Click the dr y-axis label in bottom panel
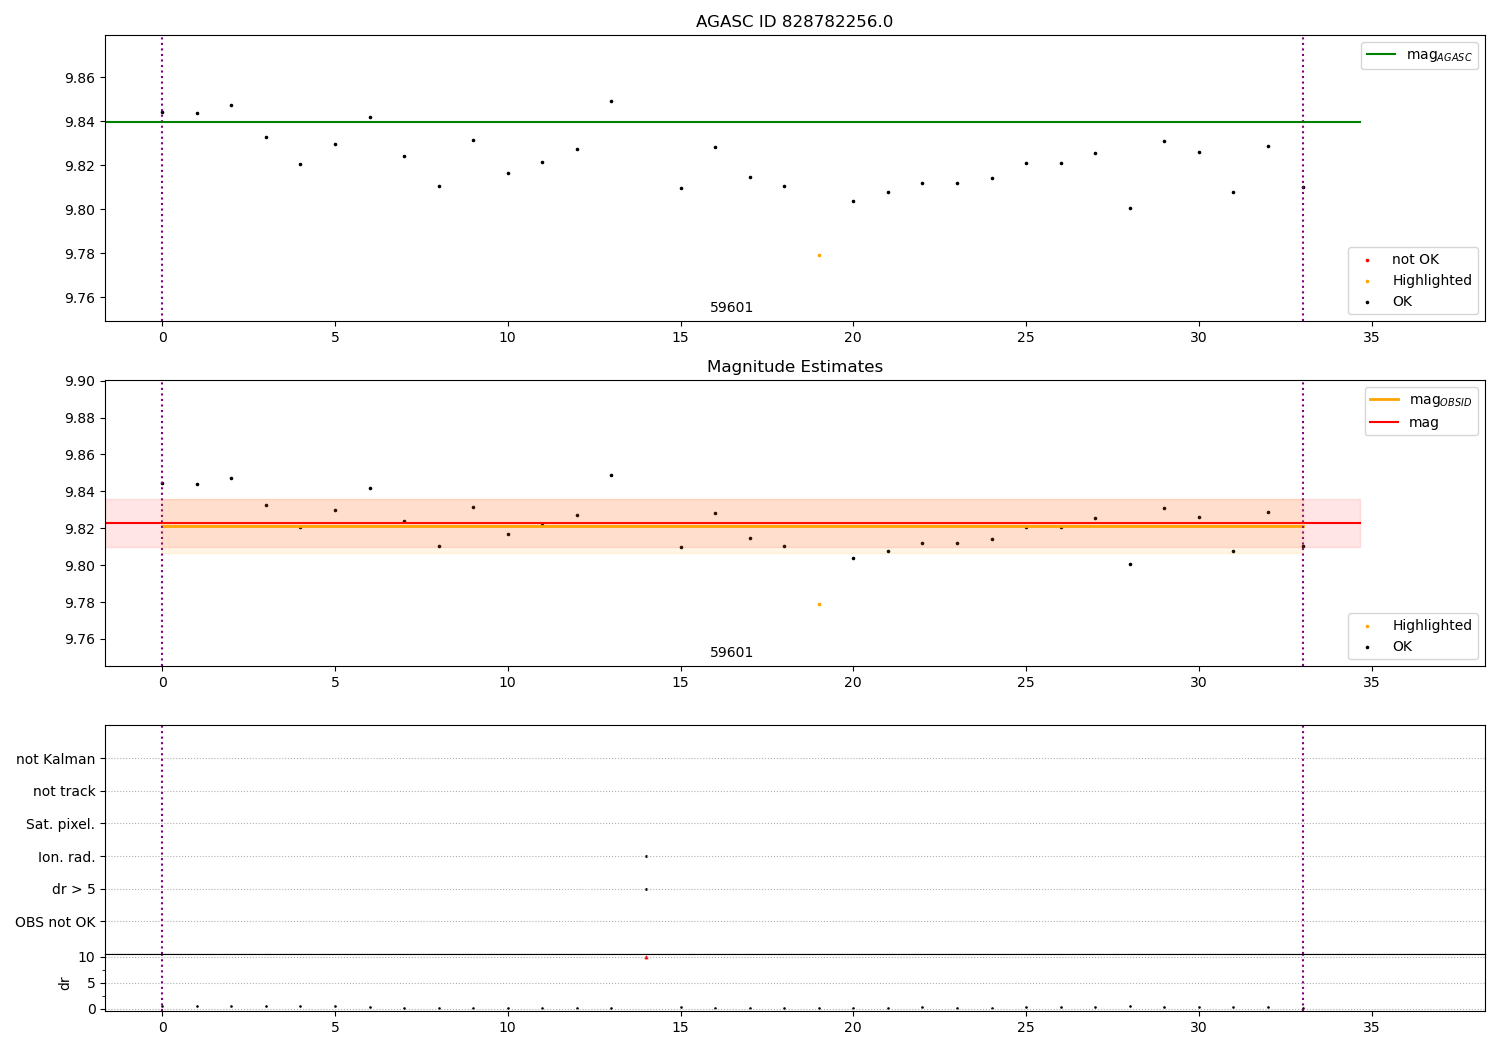 [65, 983]
